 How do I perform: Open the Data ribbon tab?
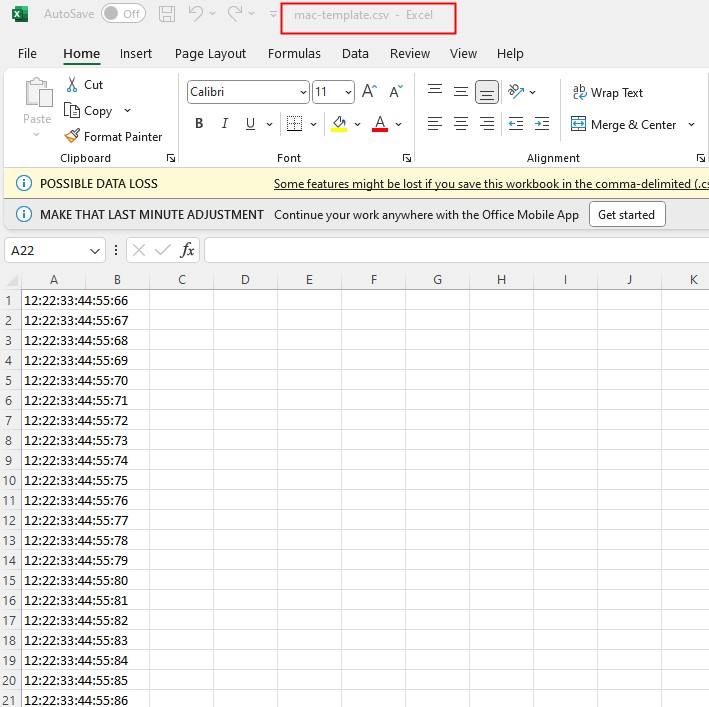355,53
